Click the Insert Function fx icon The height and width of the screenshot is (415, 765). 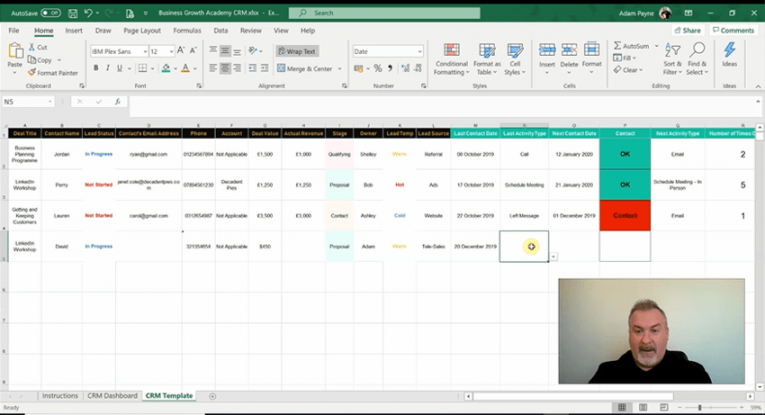click(x=118, y=101)
